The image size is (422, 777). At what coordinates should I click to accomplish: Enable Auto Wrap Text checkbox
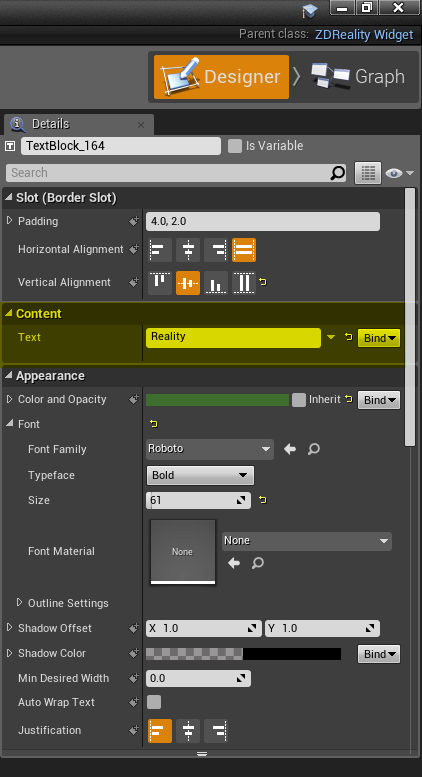[154, 702]
